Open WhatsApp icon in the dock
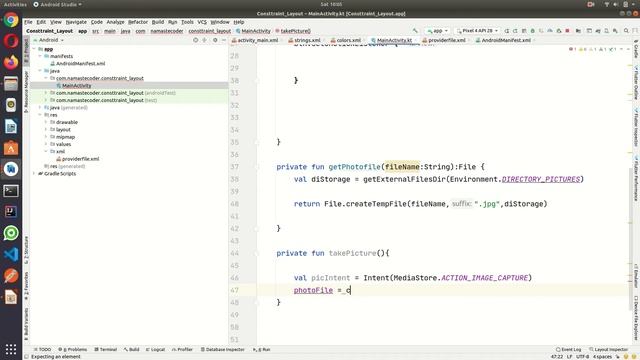The height and width of the screenshot is (360, 640). 11,233
